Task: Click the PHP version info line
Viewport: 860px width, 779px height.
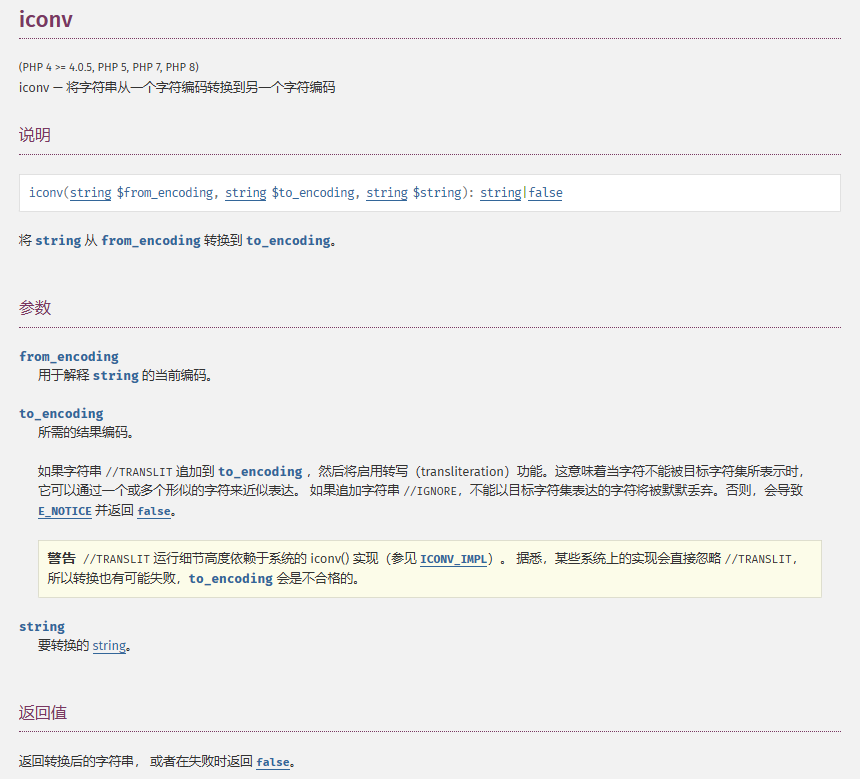Action: tap(108, 67)
